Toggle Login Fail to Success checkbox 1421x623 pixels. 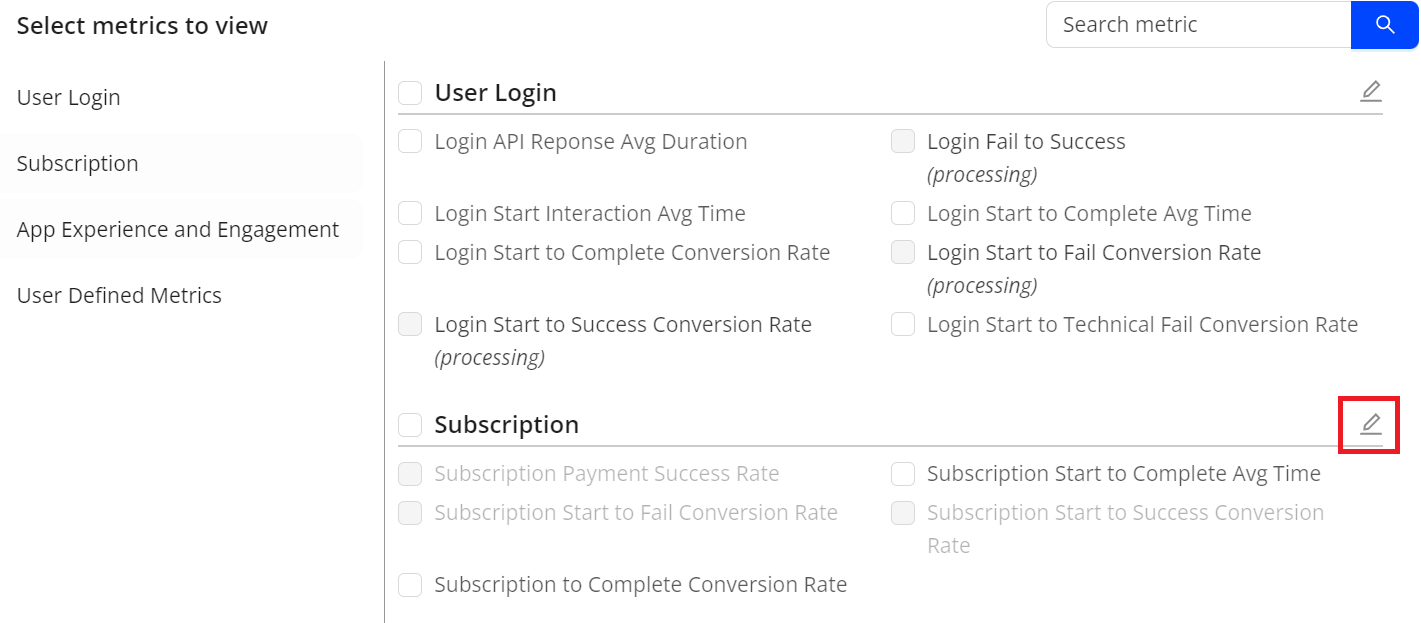[x=903, y=142]
